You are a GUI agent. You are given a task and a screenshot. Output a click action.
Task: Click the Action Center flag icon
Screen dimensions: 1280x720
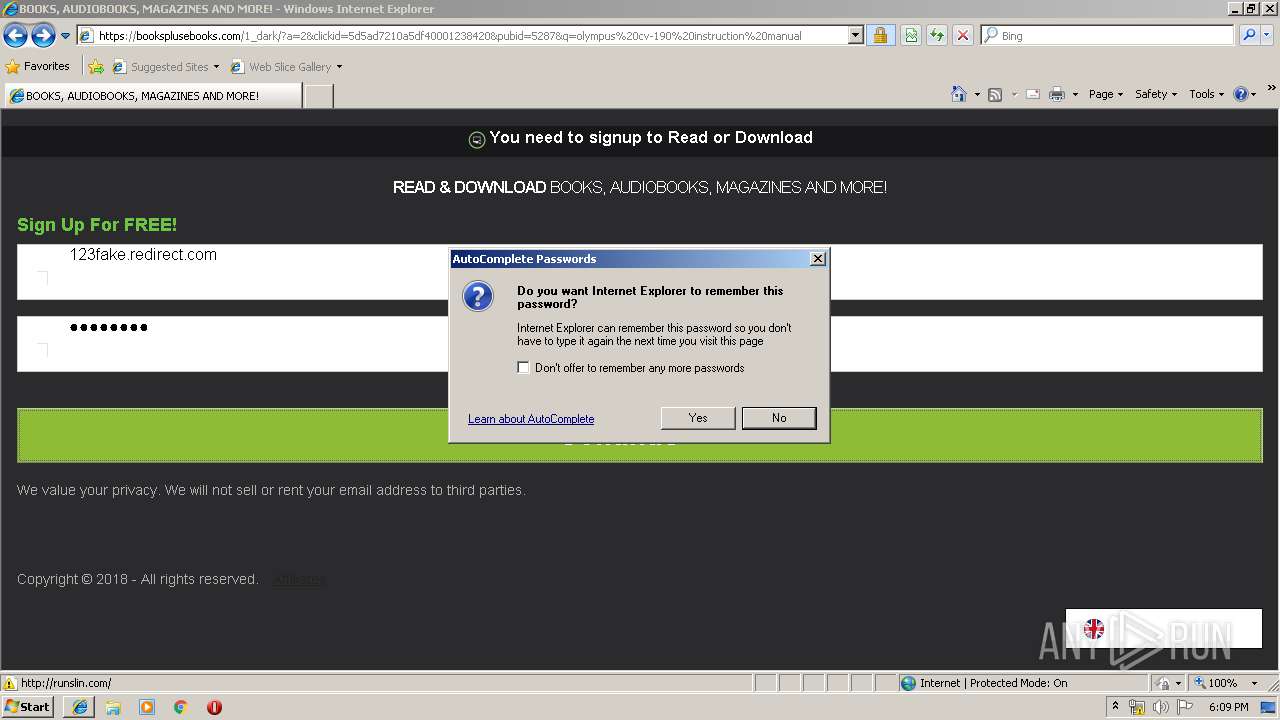(x=1185, y=707)
